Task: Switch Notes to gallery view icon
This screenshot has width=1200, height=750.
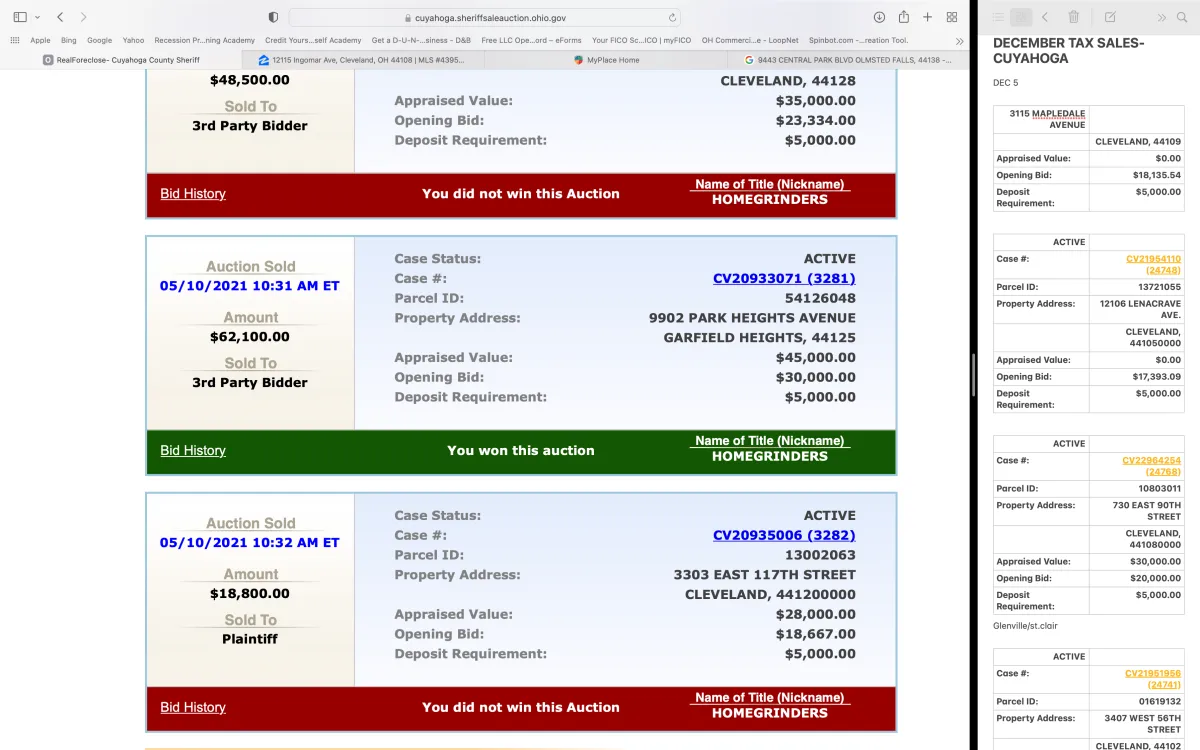Action: [x=1021, y=17]
